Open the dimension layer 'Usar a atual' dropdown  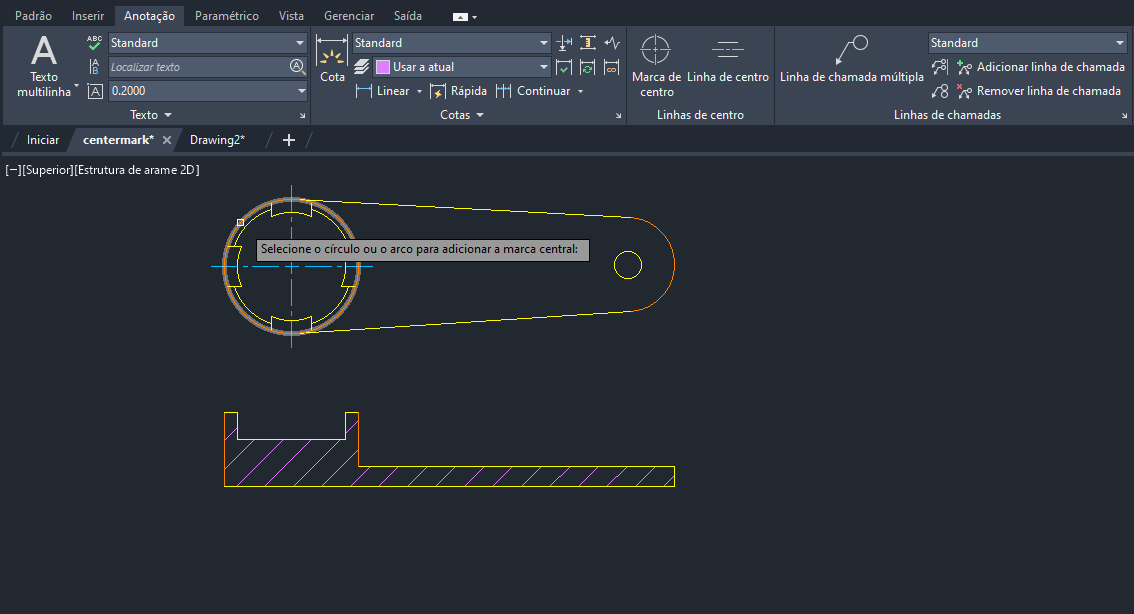coord(463,67)
